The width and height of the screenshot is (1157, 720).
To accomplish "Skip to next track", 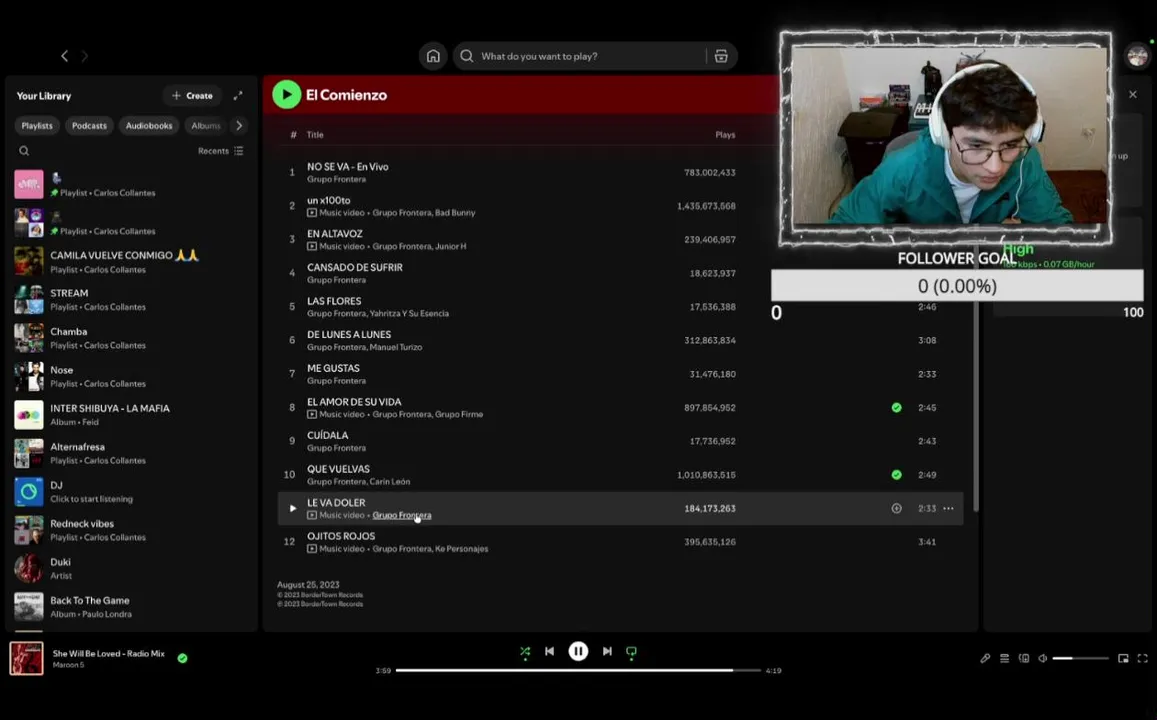I will click(x=607, y=651).
